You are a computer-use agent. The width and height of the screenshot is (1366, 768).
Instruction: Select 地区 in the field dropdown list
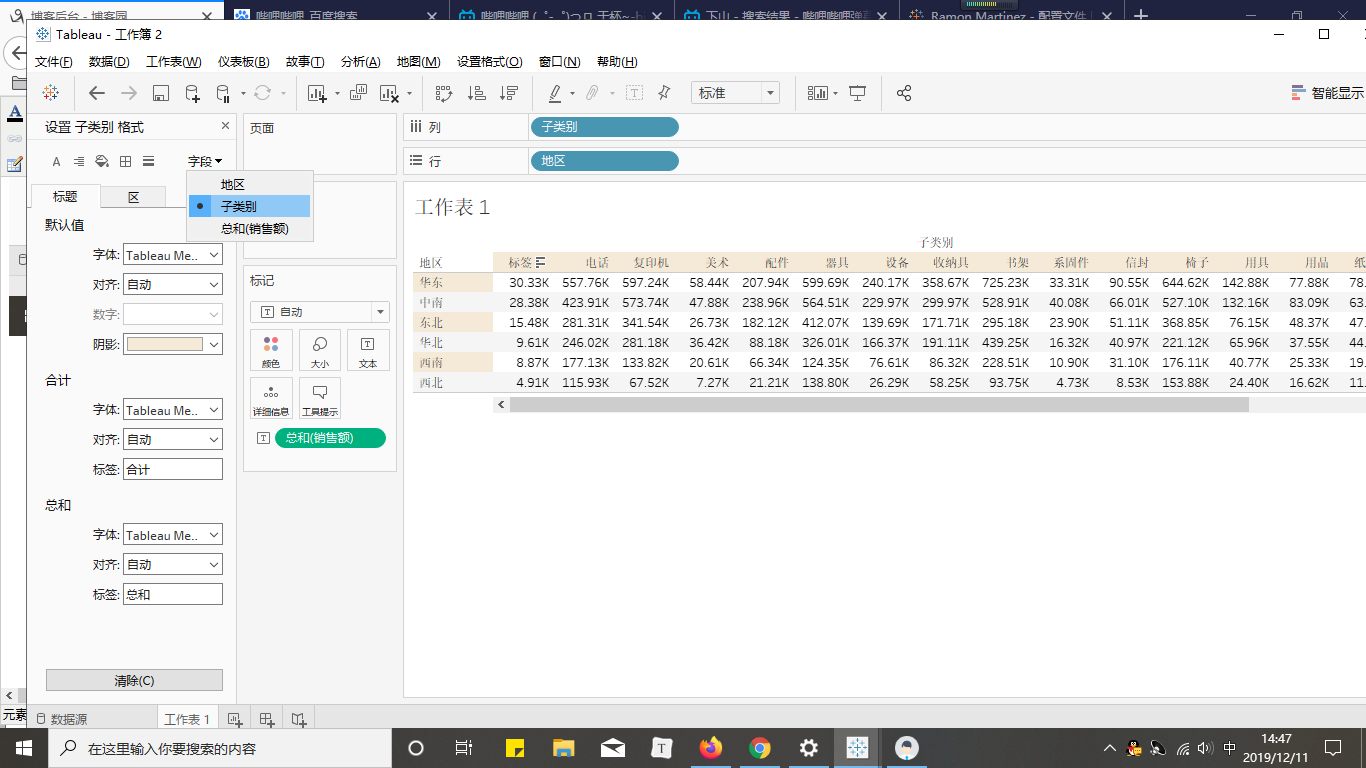250,184
